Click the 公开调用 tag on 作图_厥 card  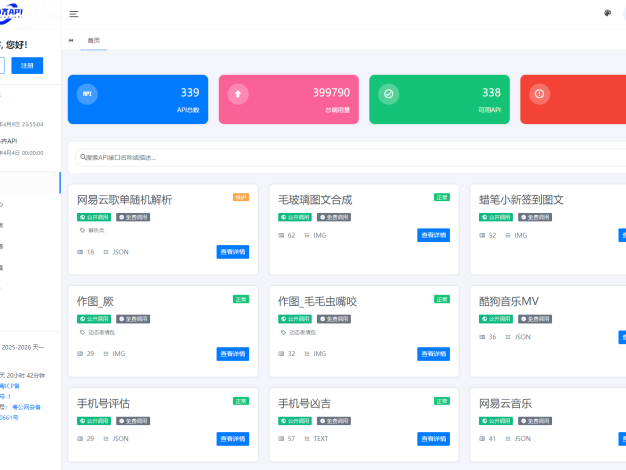coord(94,319)
